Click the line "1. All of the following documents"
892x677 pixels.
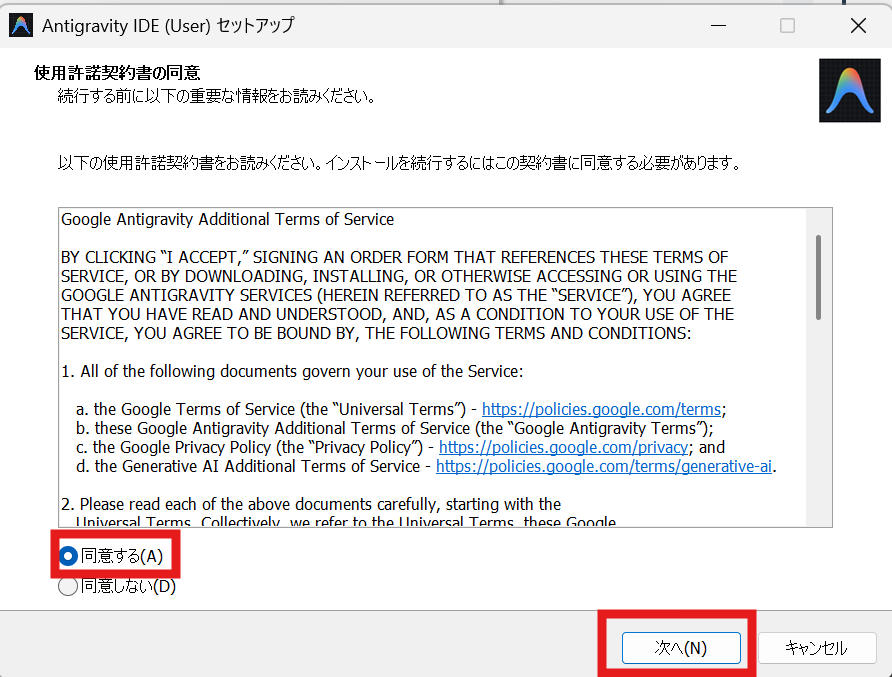click(x=292, y=371)
